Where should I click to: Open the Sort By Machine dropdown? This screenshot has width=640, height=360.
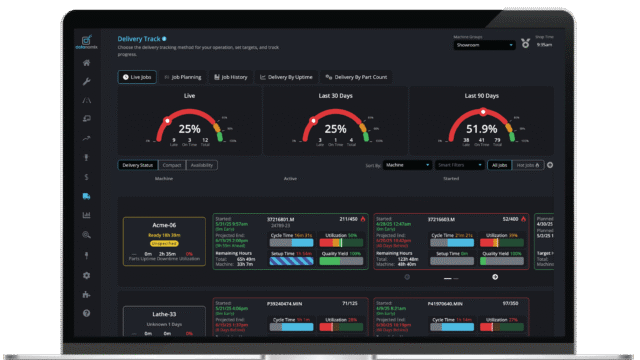[407, 165]
